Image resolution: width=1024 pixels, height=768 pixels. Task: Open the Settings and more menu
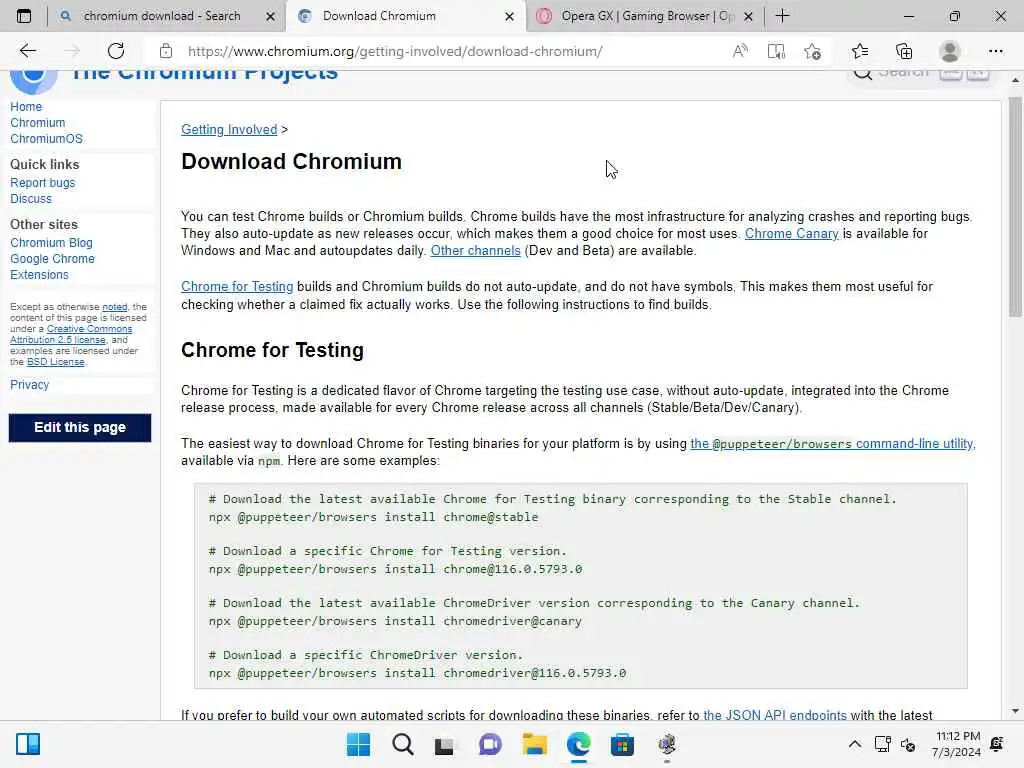pyautogui.click(x=995, y=51)
